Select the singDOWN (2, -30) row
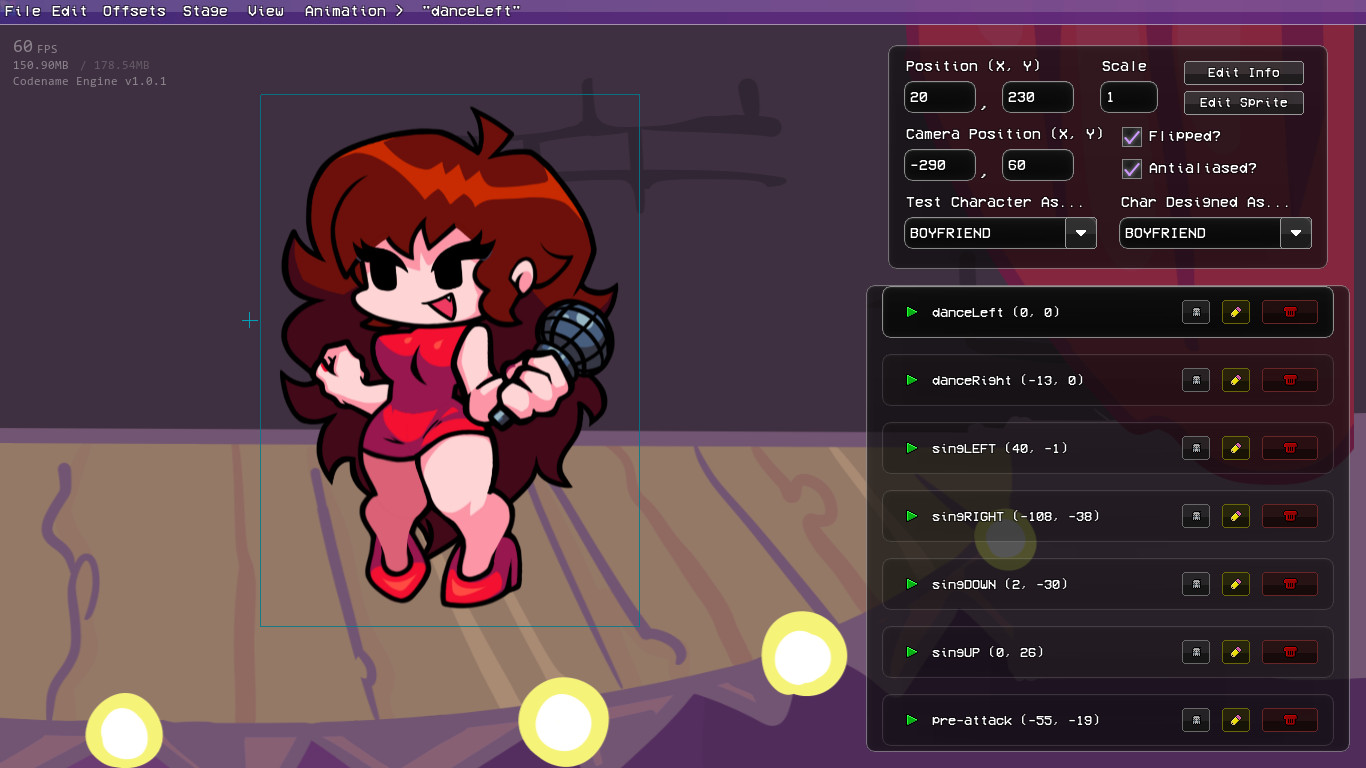Viewport: 1366px width, 768px height. tap(1108, 584)
